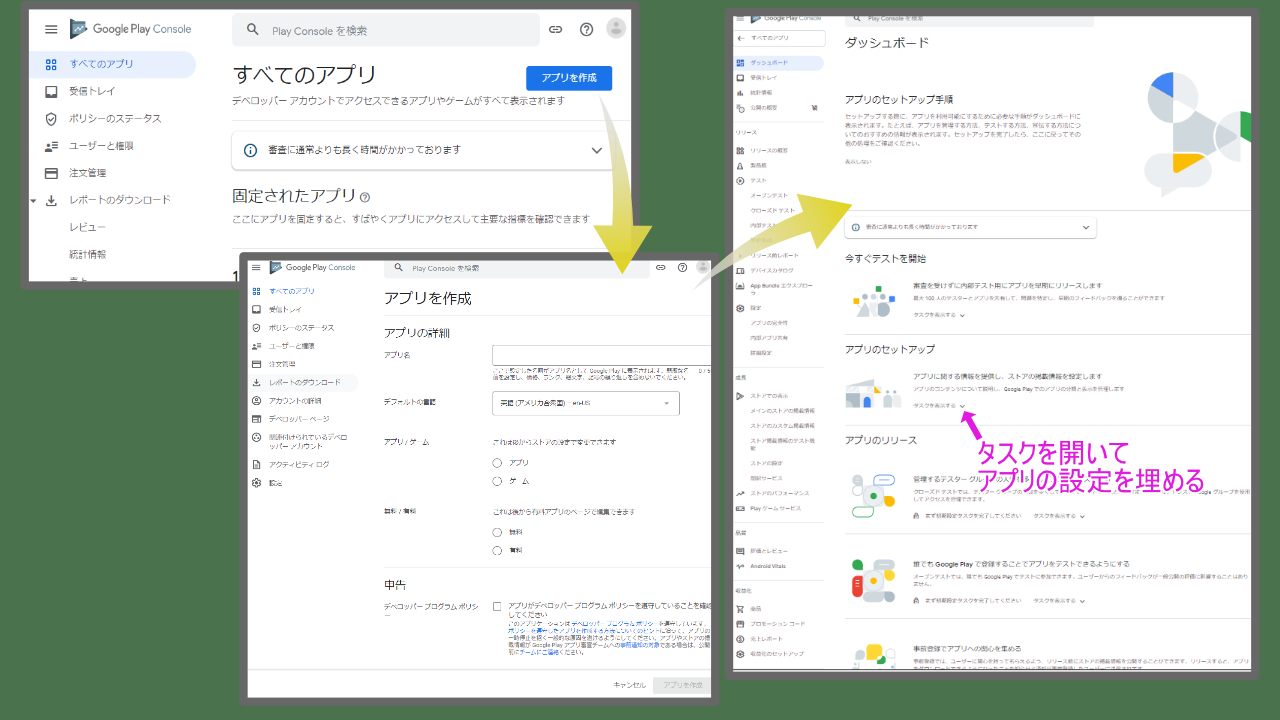
Task: Click すべてのアプリ grid icon in top-left window sidebar
Action: coord(51,64)
